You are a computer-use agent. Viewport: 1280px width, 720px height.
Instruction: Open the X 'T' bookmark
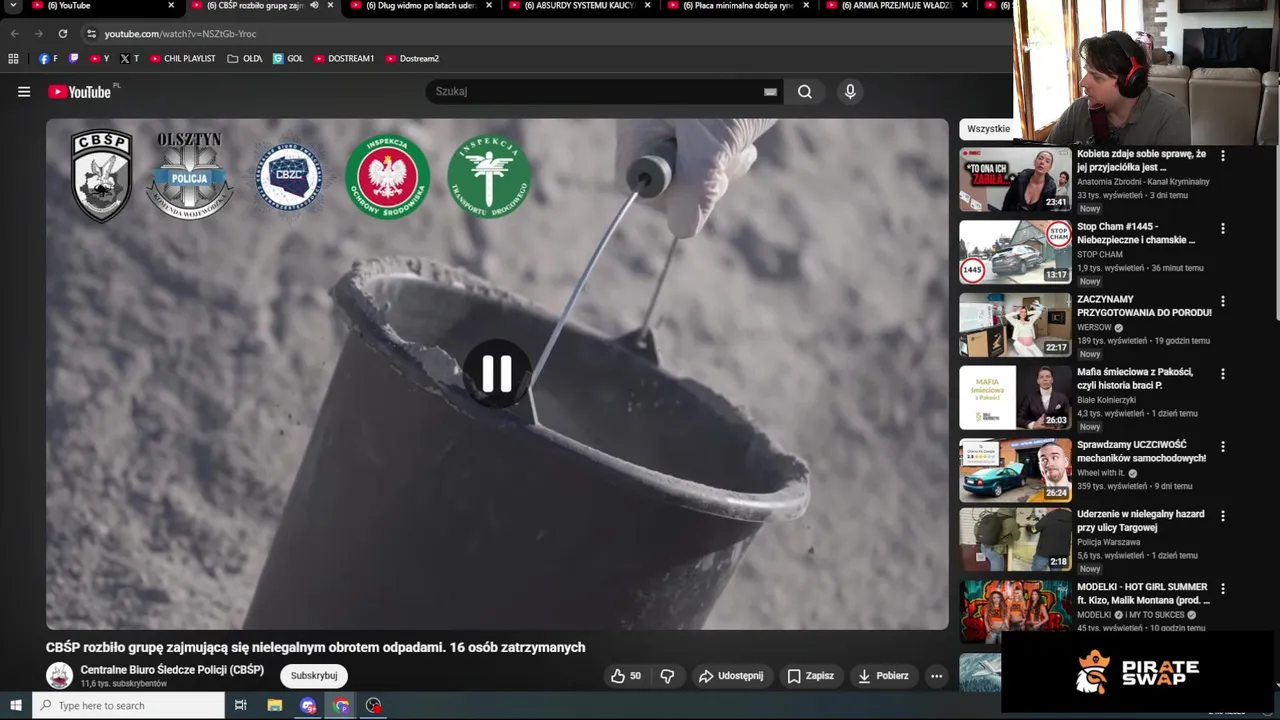click(129, 59)
